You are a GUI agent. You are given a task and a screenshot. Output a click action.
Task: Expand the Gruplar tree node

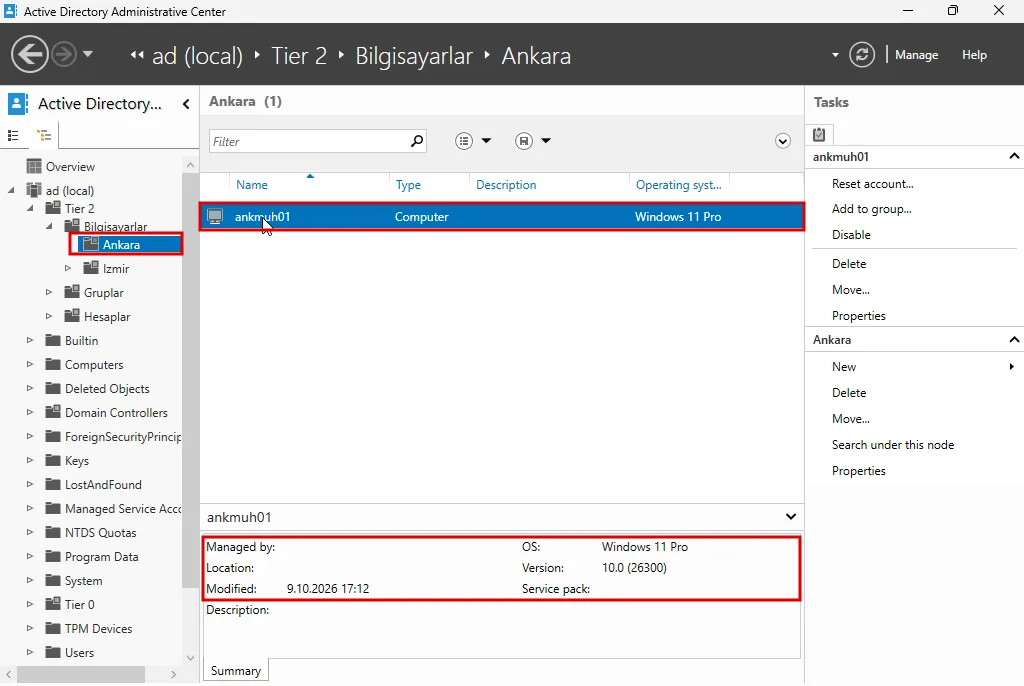point(49,292)
